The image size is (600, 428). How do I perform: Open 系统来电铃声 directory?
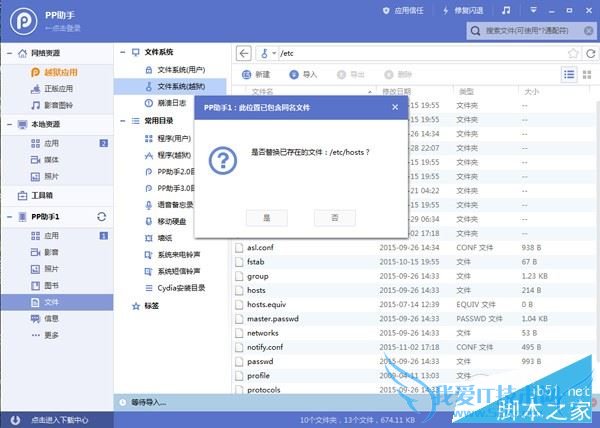pos(173,255)
